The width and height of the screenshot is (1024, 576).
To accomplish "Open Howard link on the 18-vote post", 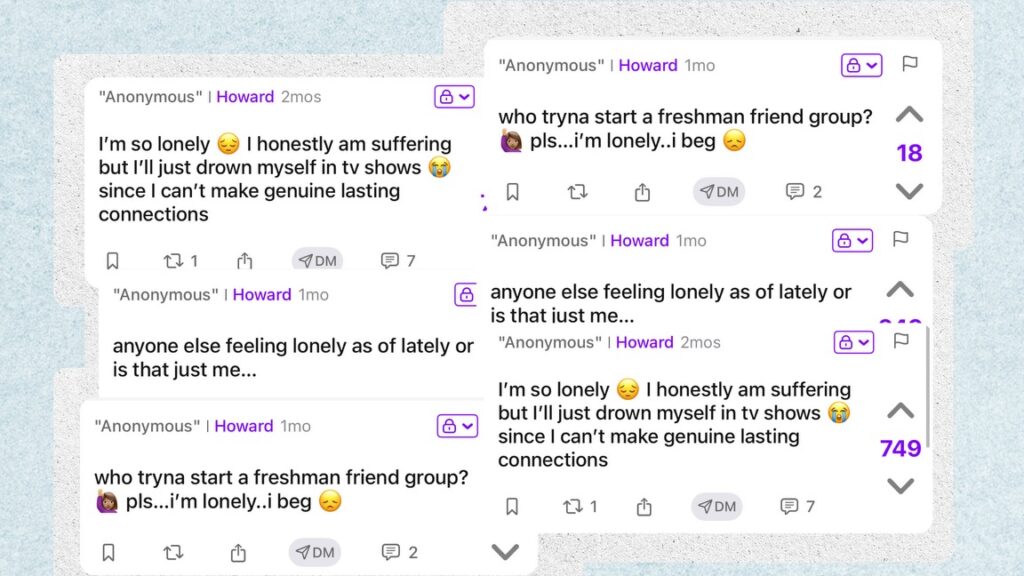I will (648, 65).
